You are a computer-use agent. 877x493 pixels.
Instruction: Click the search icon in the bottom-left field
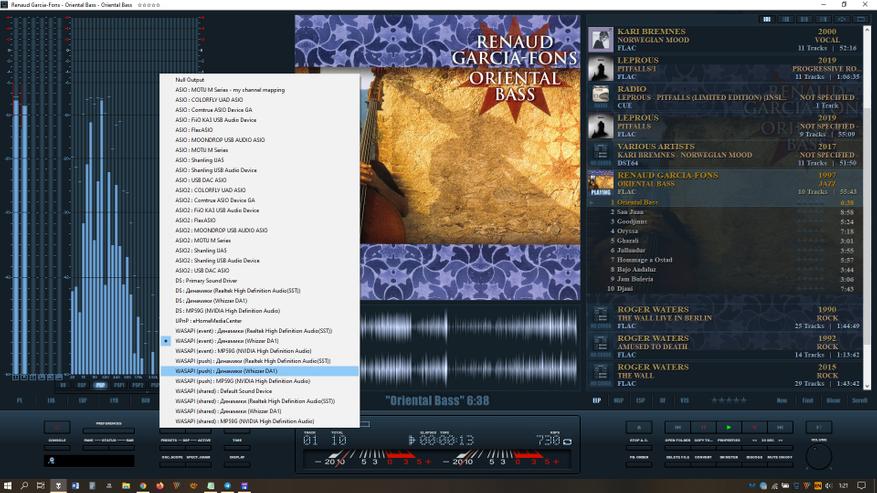coord(51,461)
